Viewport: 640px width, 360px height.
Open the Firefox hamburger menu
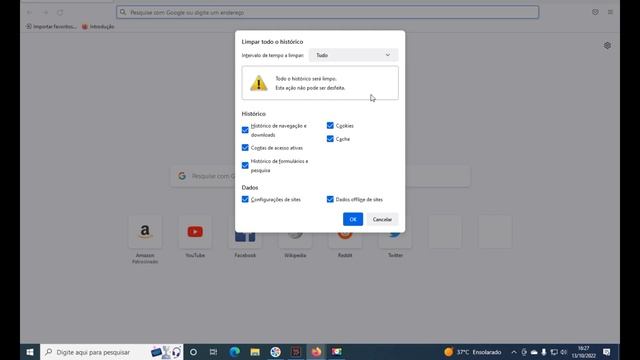(610, 12)
